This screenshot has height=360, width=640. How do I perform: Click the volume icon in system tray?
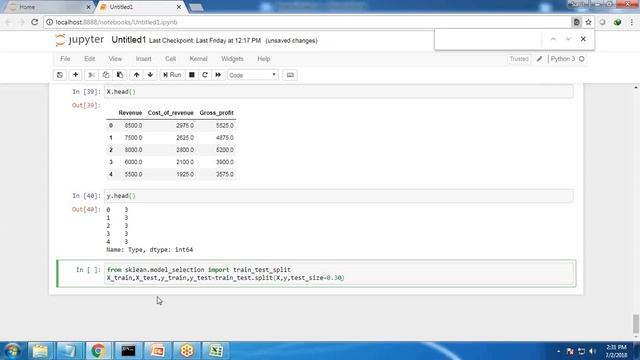(592, 351)
